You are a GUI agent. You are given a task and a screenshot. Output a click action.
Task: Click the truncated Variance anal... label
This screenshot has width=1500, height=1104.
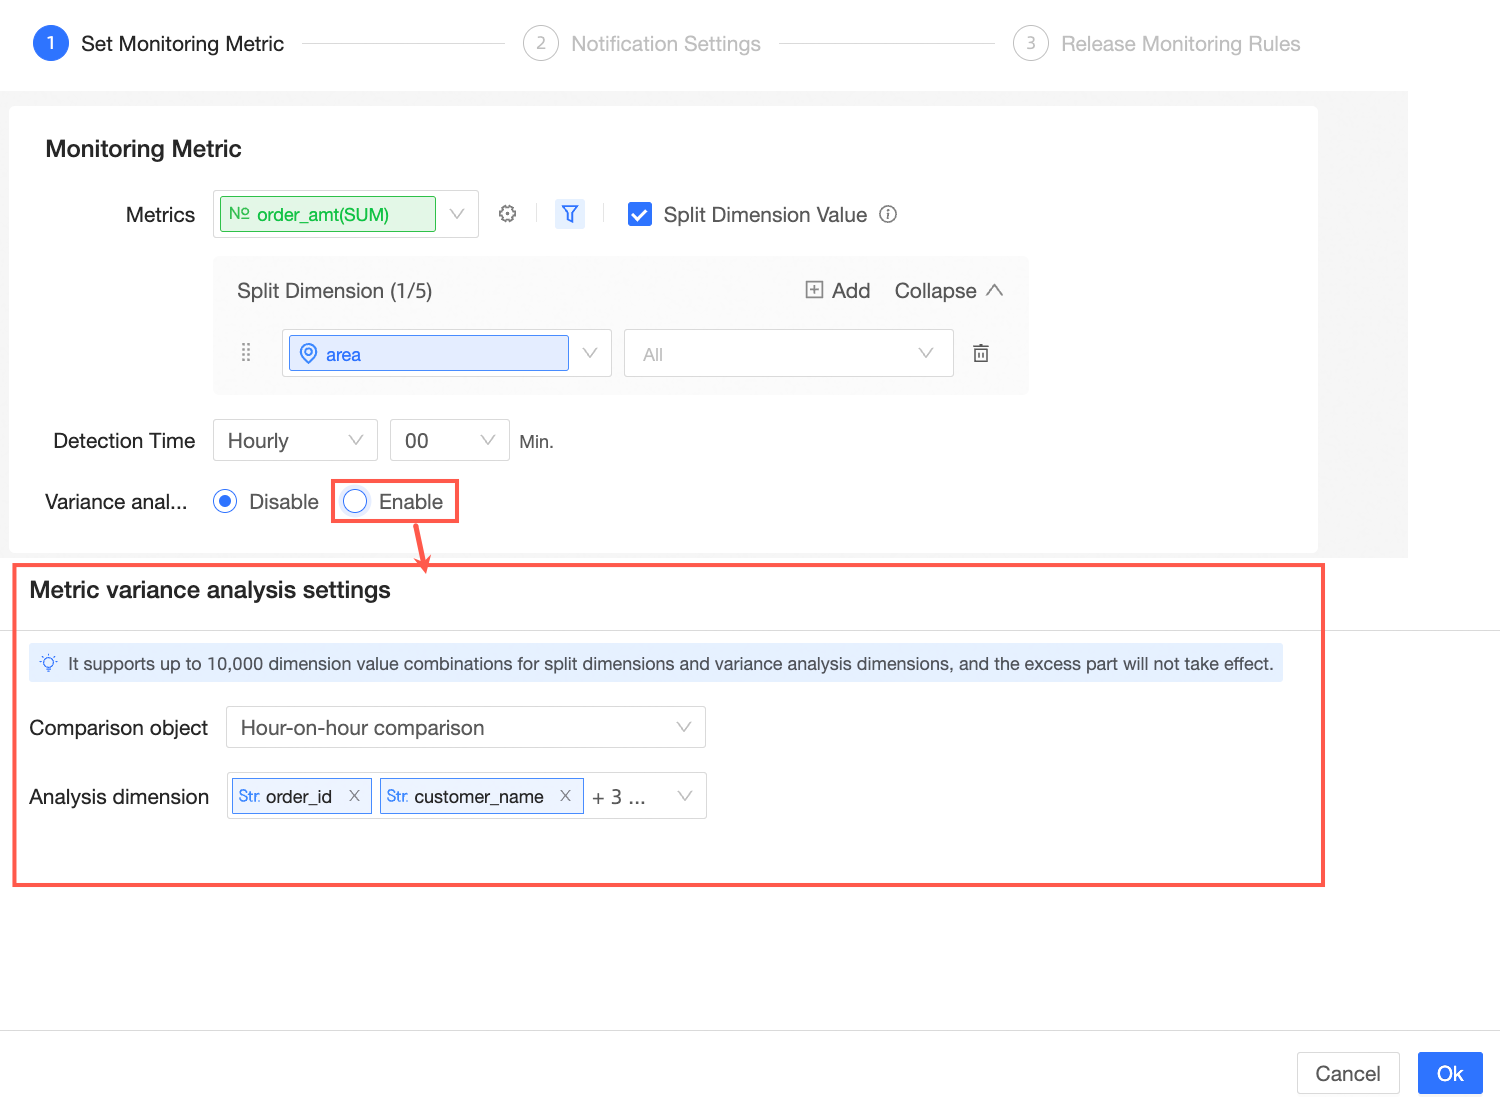click(x=116, y=501)
